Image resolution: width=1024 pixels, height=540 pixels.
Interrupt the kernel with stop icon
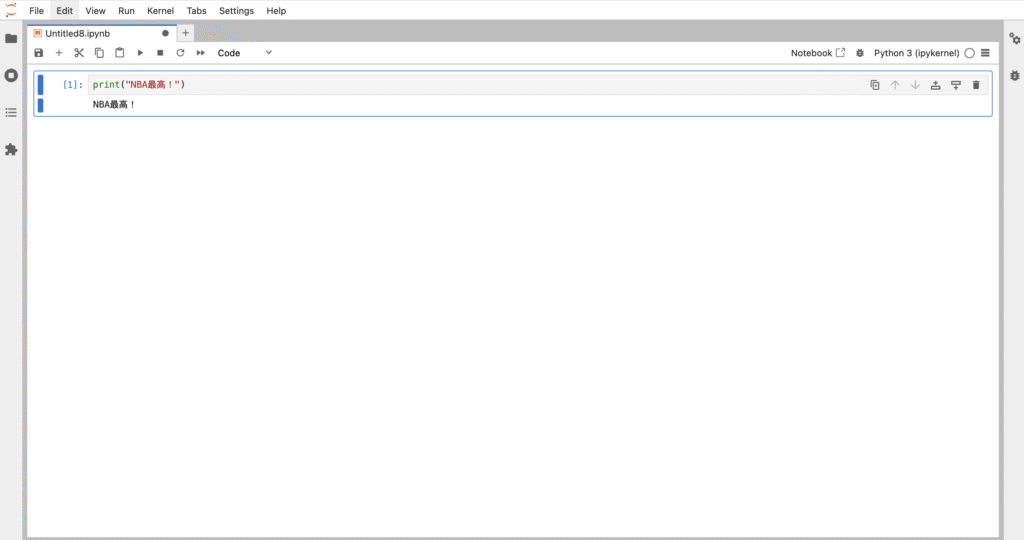coord(160,53)
